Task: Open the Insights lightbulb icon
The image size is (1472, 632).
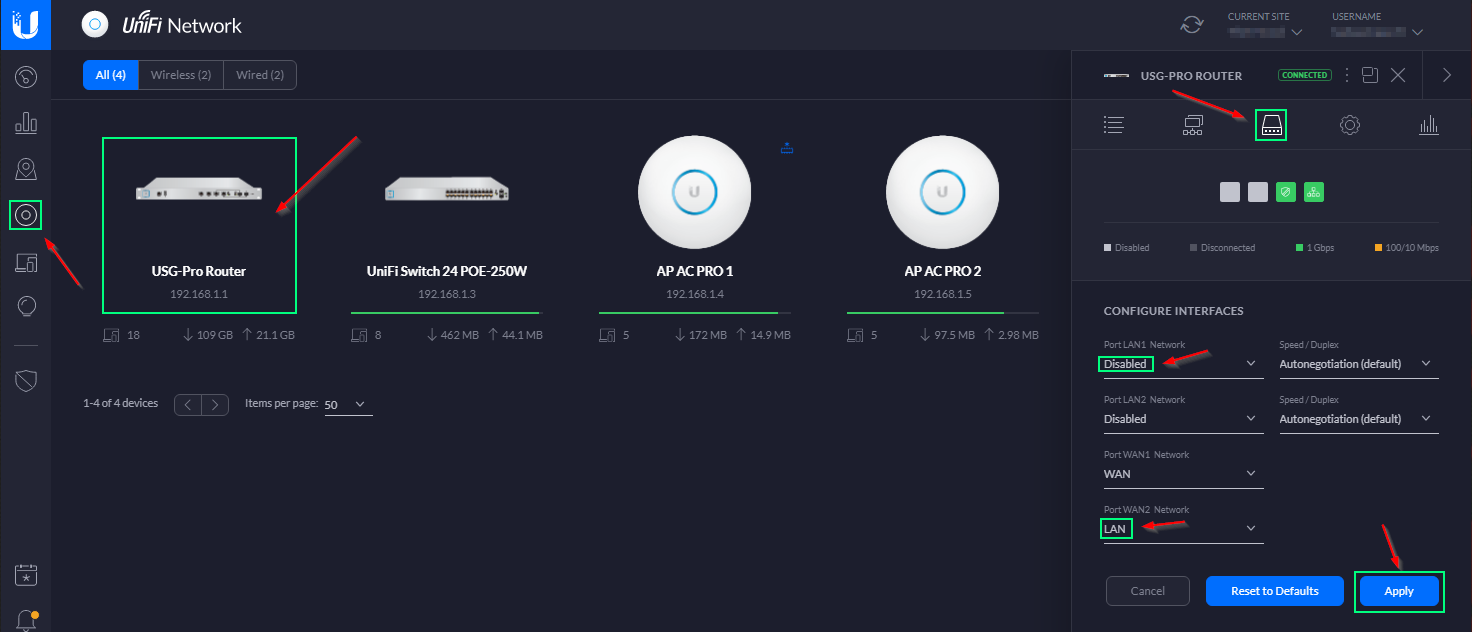Action: [26, 306]
